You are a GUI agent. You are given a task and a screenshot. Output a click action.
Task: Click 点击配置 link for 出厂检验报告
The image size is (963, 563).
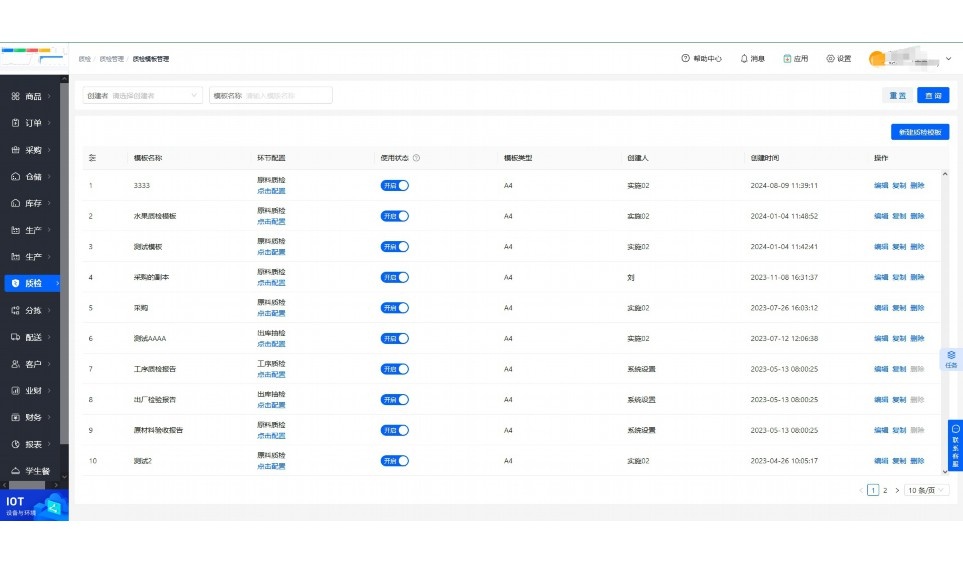(271, 405)
